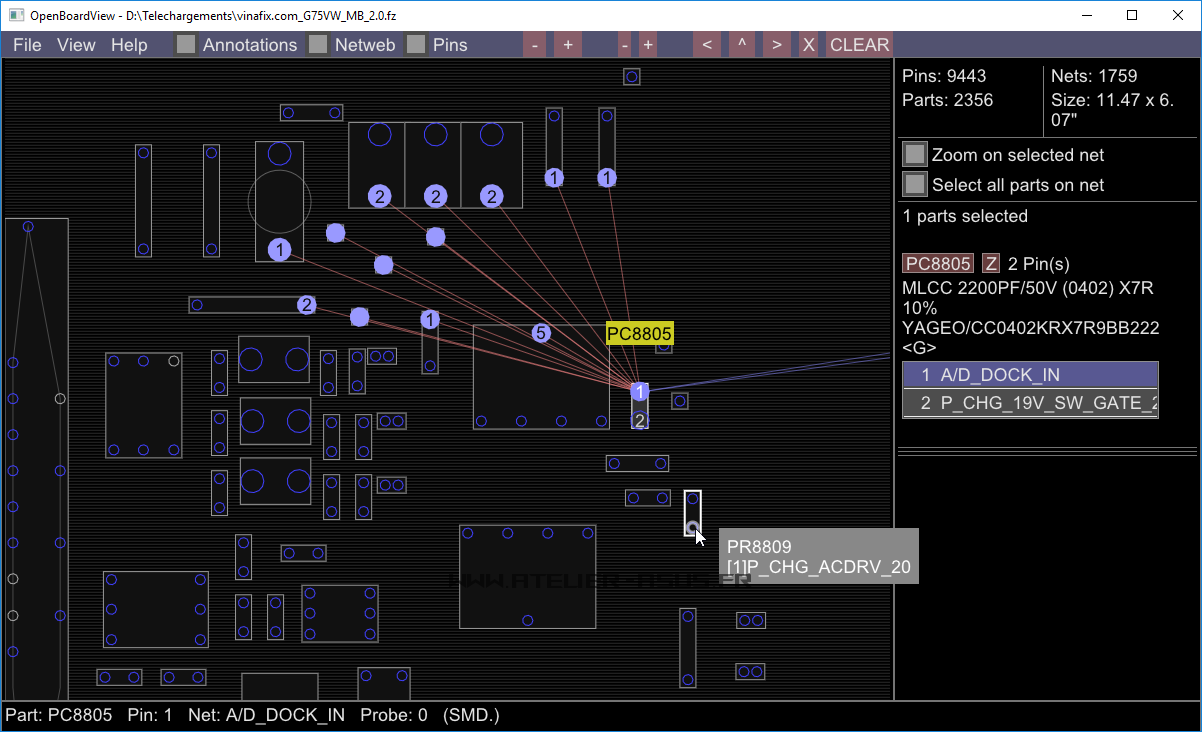Screen dimensions: 1202x732
Task: Click the second minus button in toolbar
Action: pyautogui.click(x=624, y=45)
